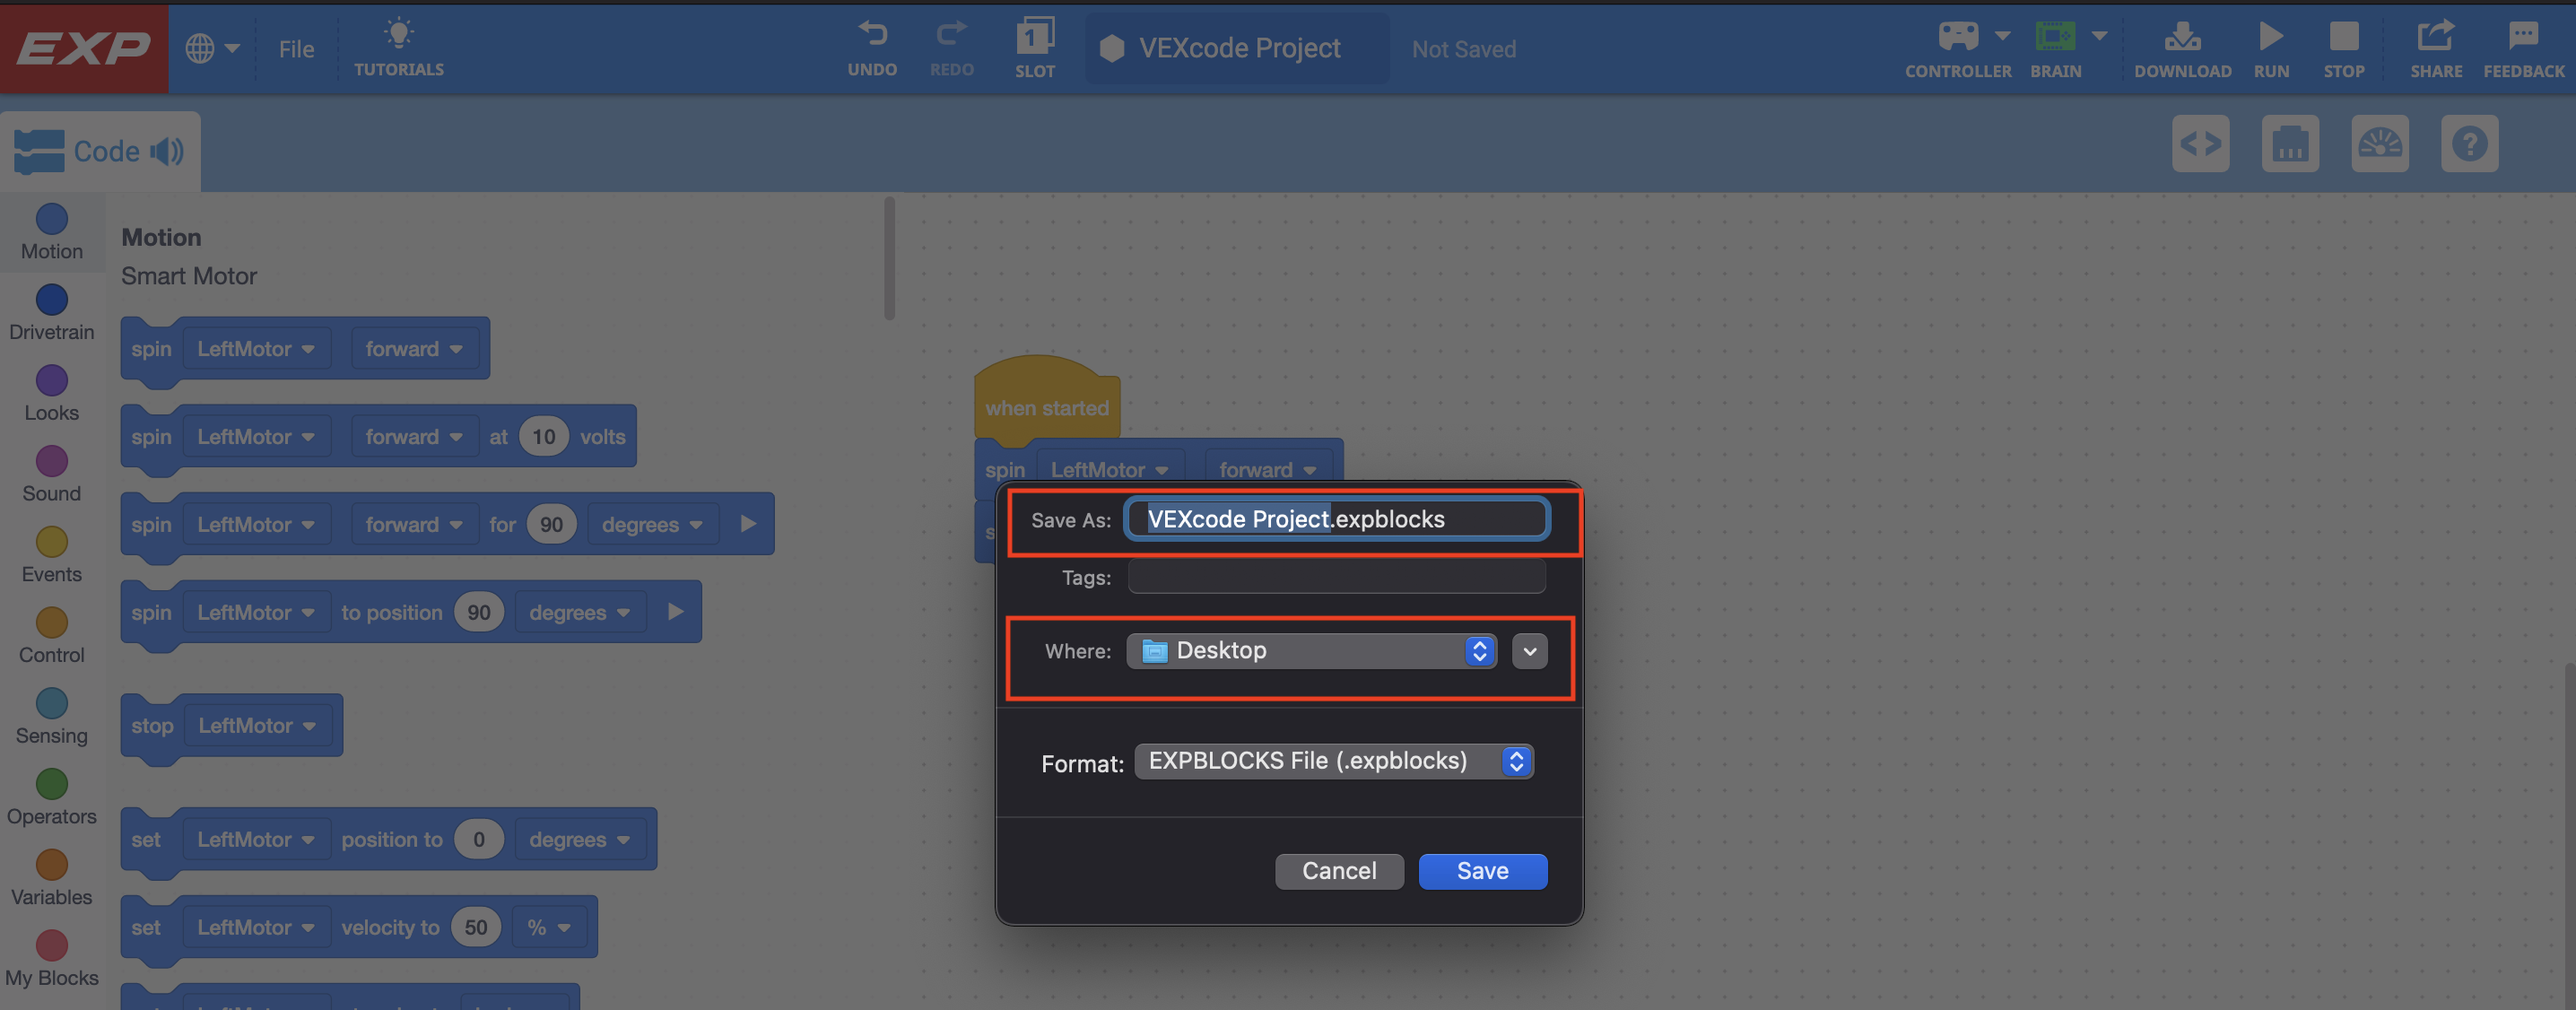Open the Where Desktop location dropdown

1311,651
